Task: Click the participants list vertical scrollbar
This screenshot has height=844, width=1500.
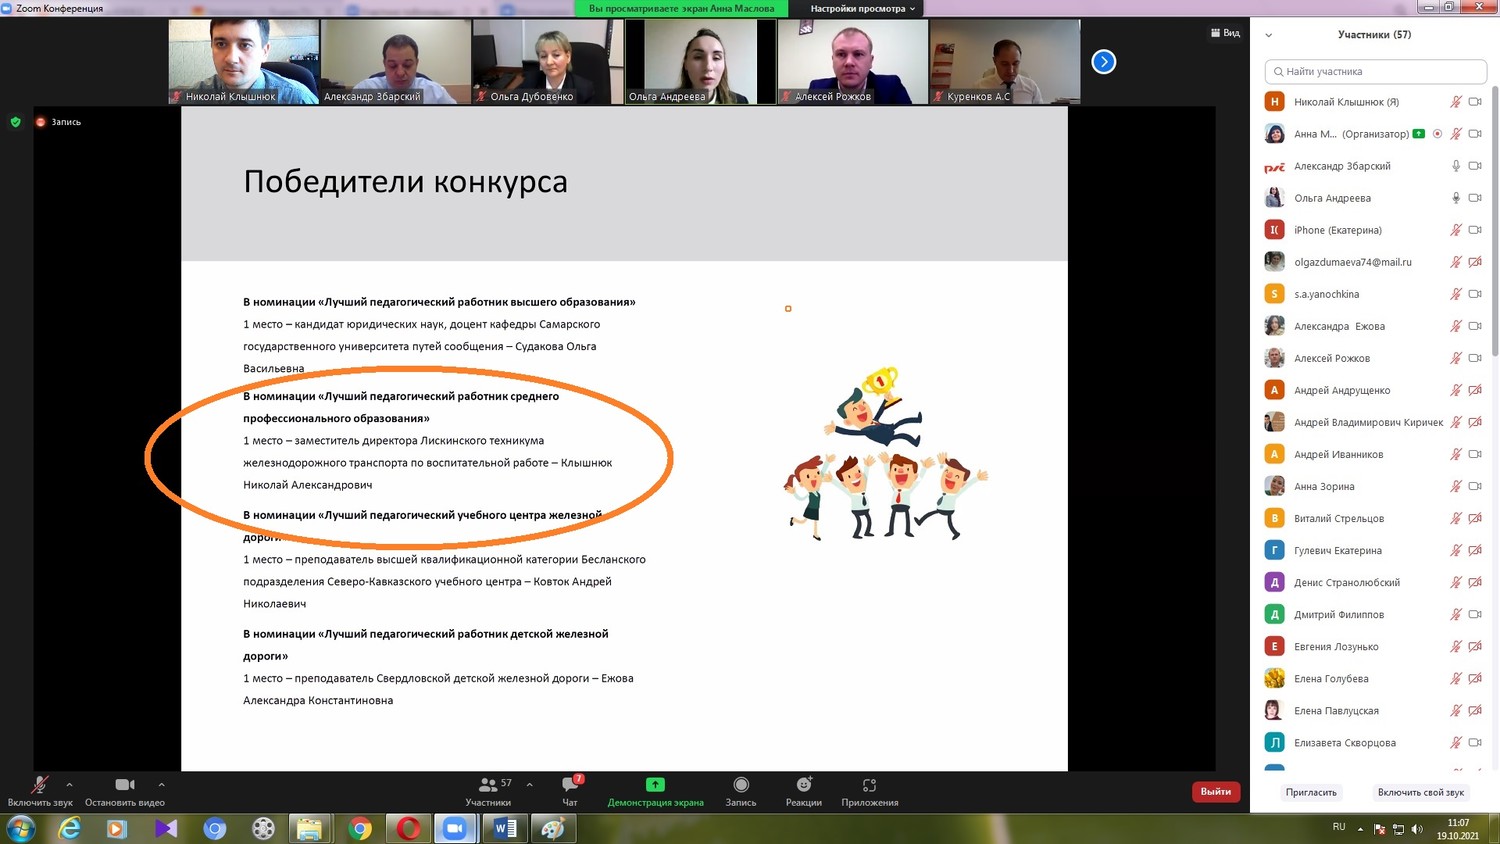Action: [1495, 220]
